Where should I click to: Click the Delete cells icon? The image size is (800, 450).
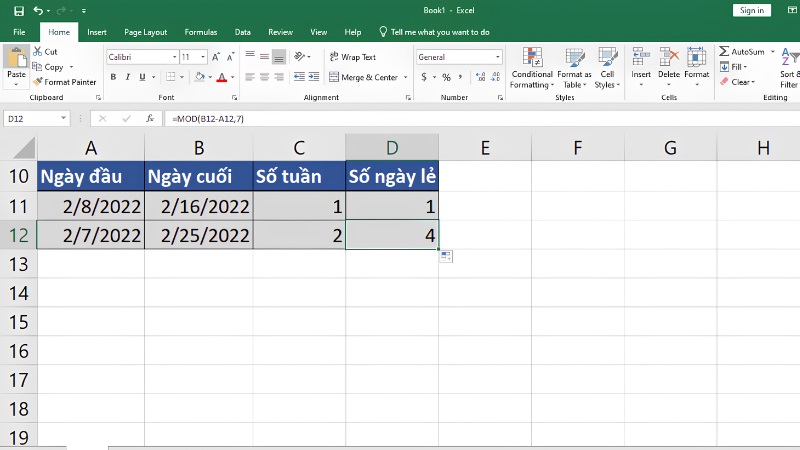pos(669,57)
